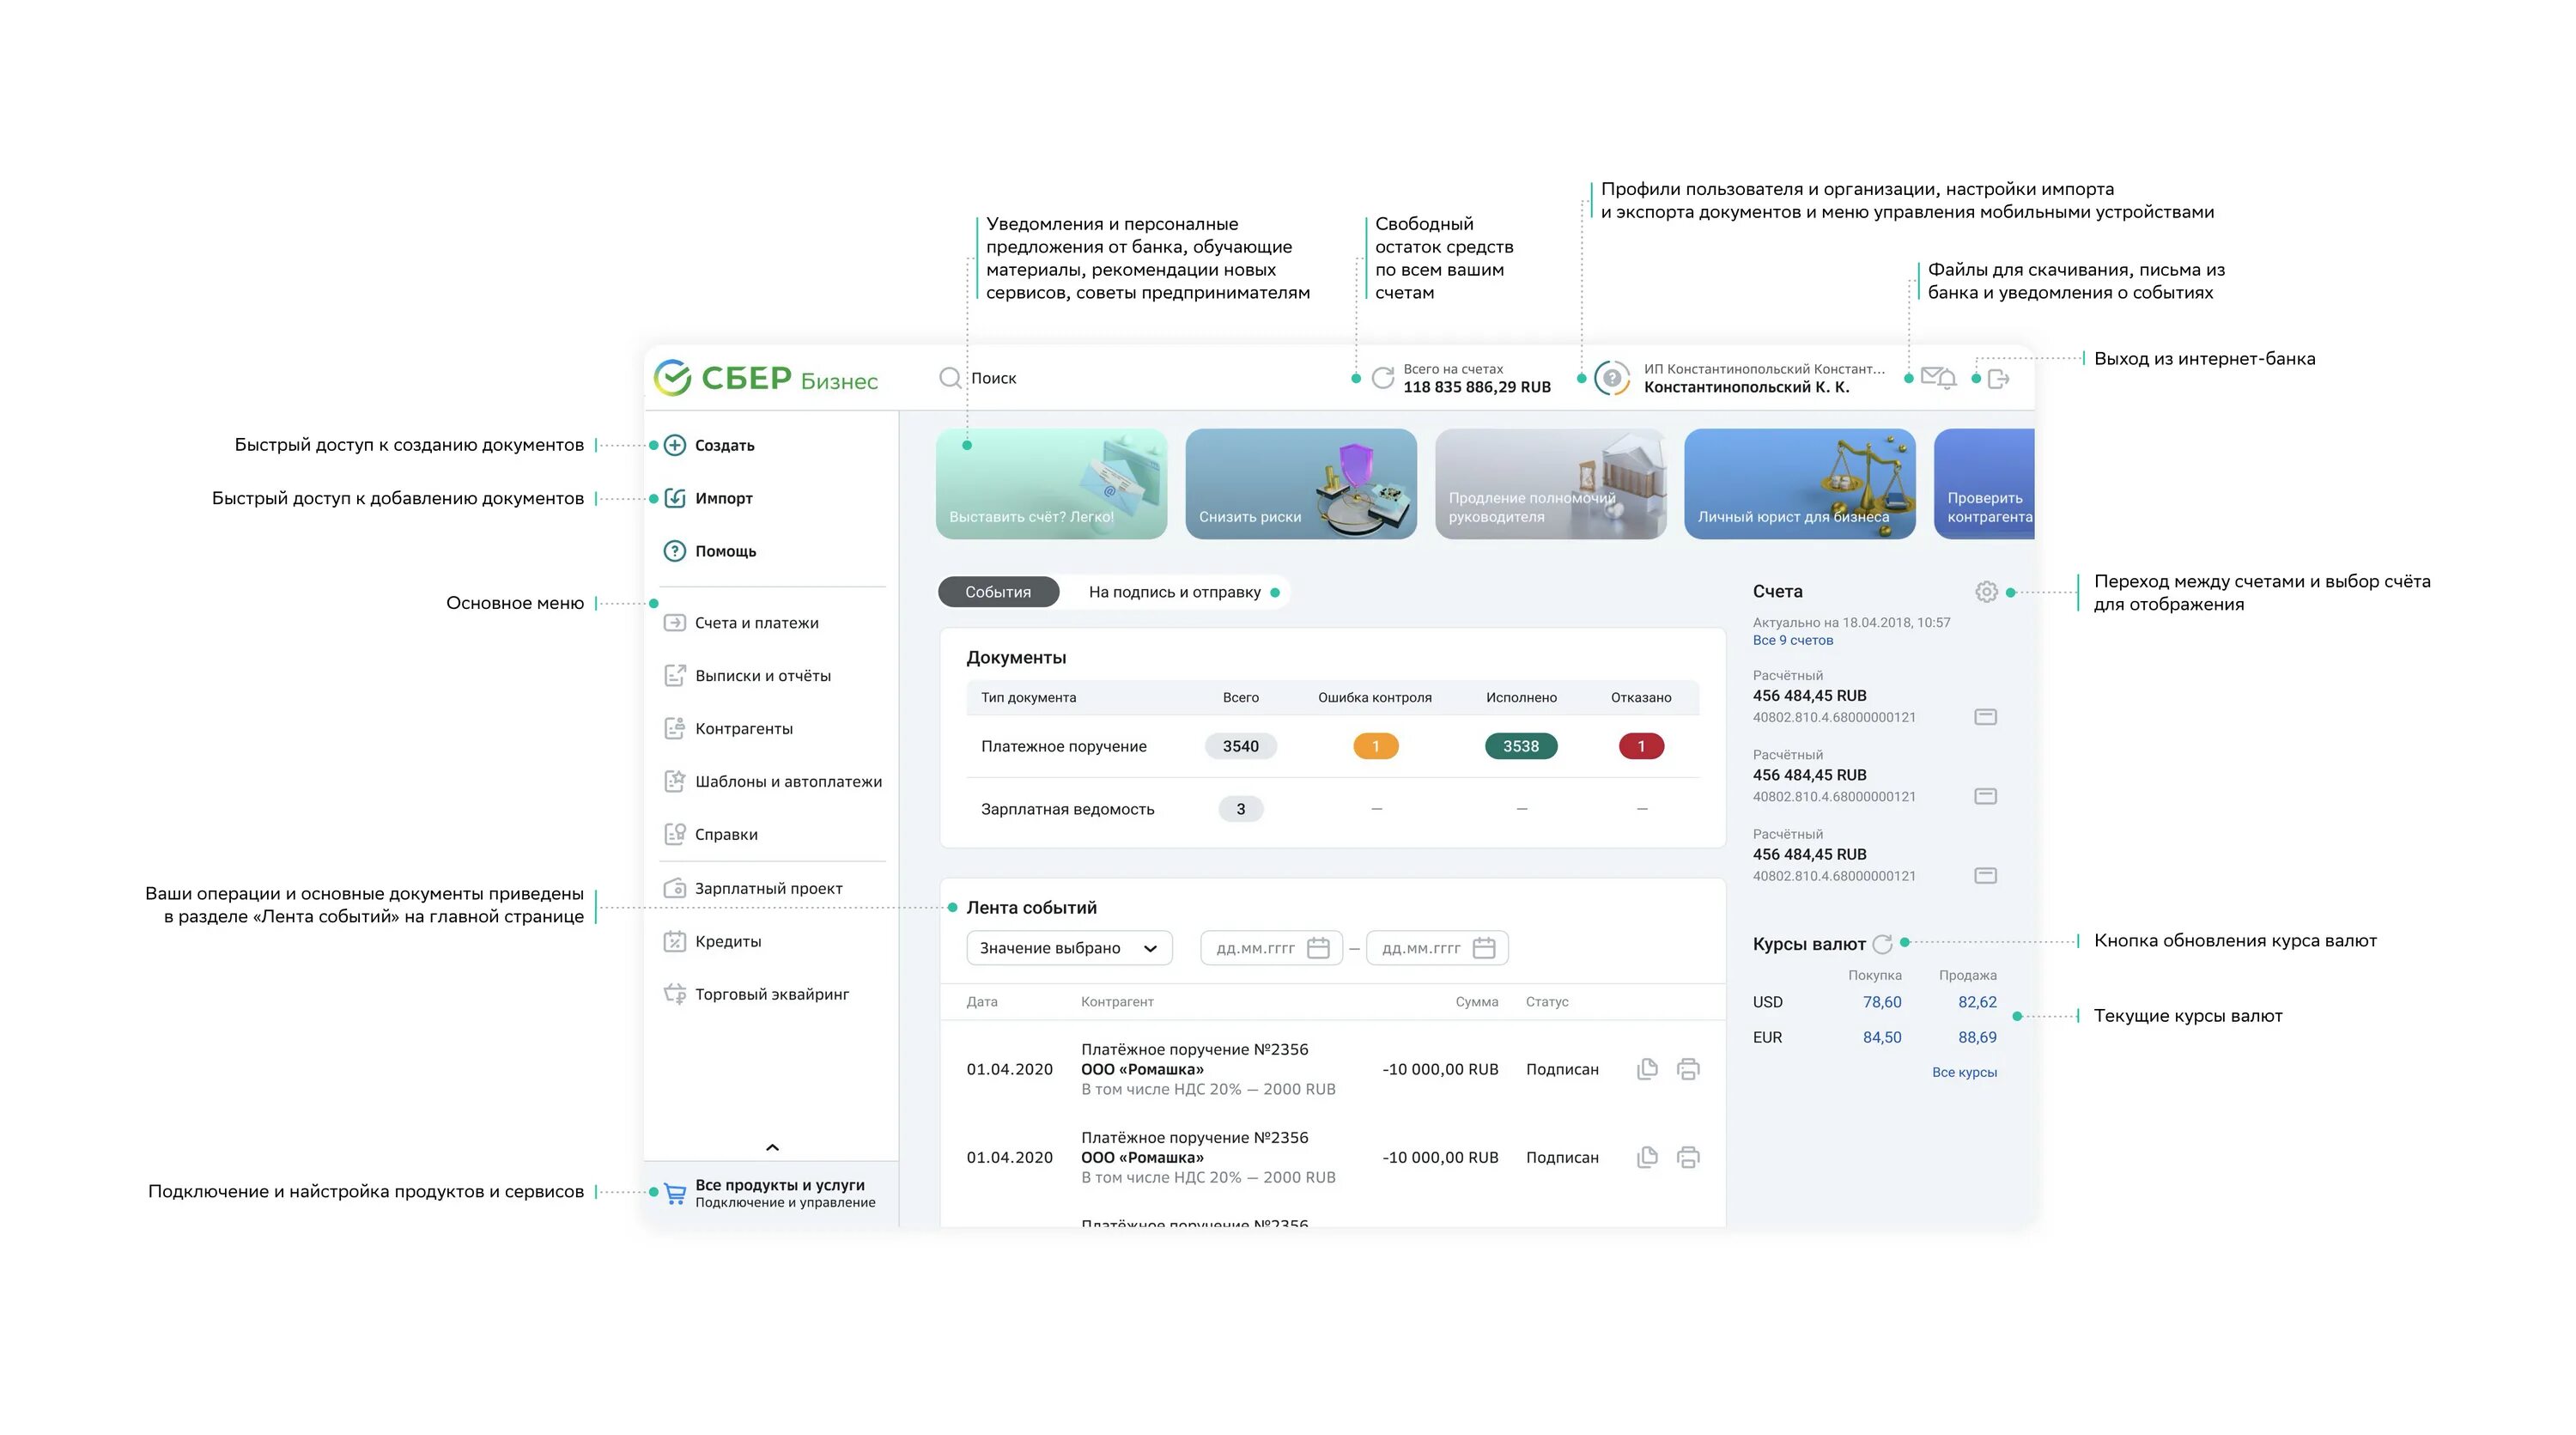Refresh total account balance icon
Image resolution: width=2576 pixels, height=1435 pixels.
(x=1383, y=378)
